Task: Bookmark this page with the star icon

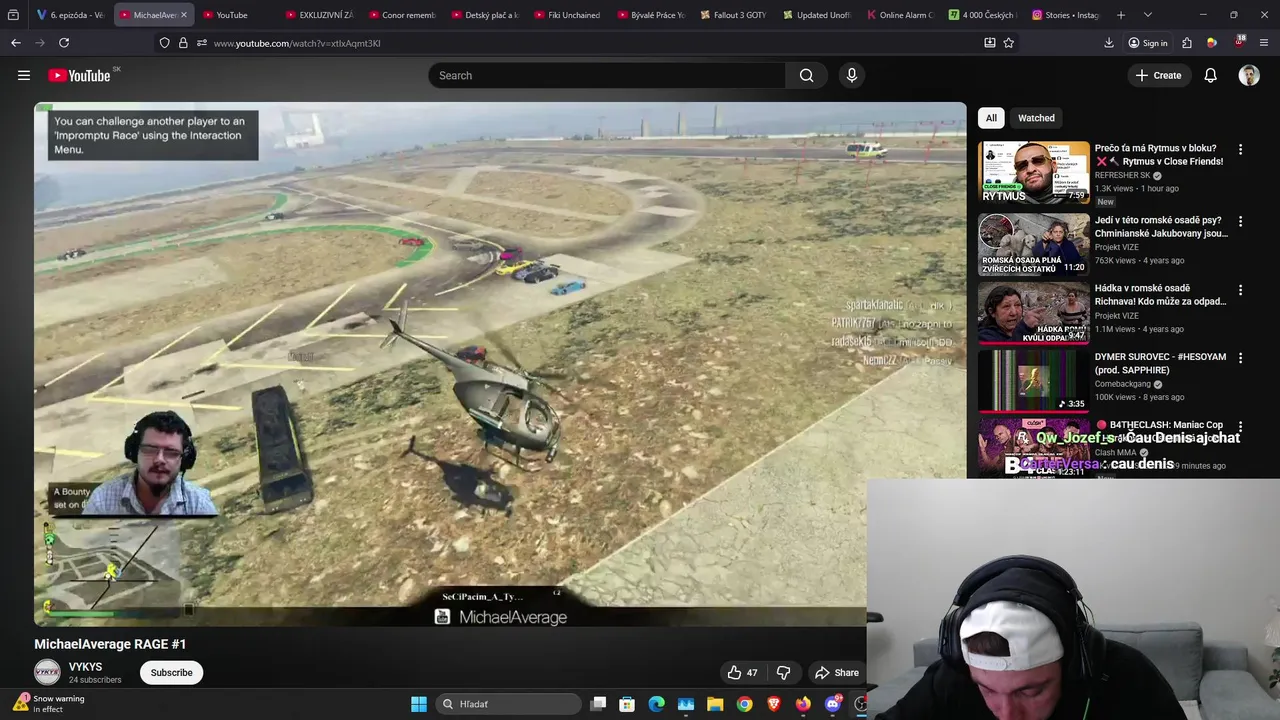Action: point(1009,43)
